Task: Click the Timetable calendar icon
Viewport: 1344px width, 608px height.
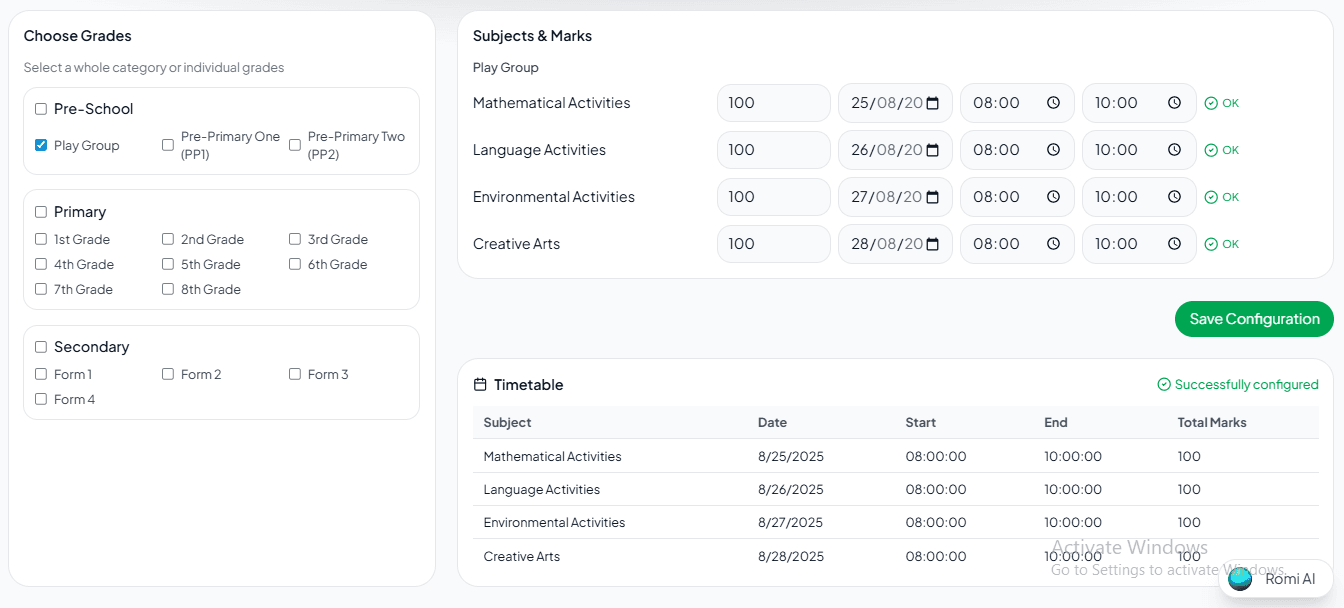Action: click(x=479, y=384)
